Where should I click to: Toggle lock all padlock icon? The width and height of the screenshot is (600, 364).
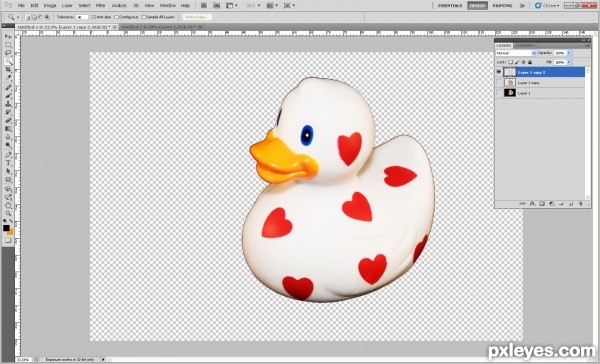[530, 62]
